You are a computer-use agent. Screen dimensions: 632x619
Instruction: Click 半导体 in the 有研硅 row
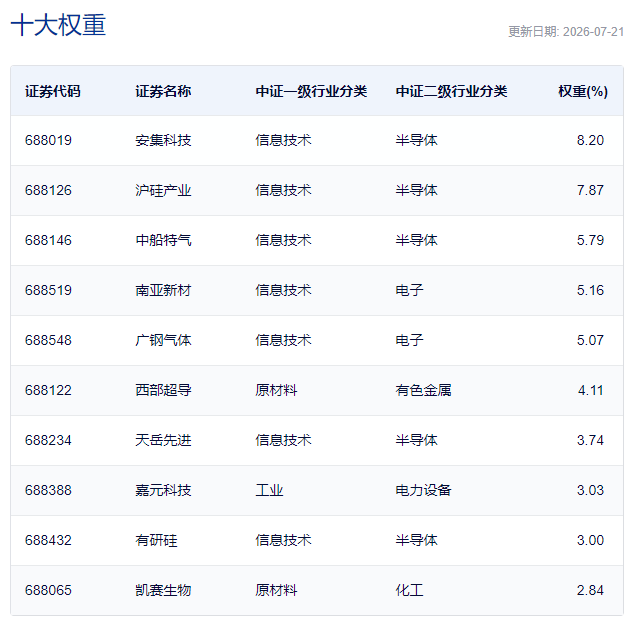[x=417, y=540]
